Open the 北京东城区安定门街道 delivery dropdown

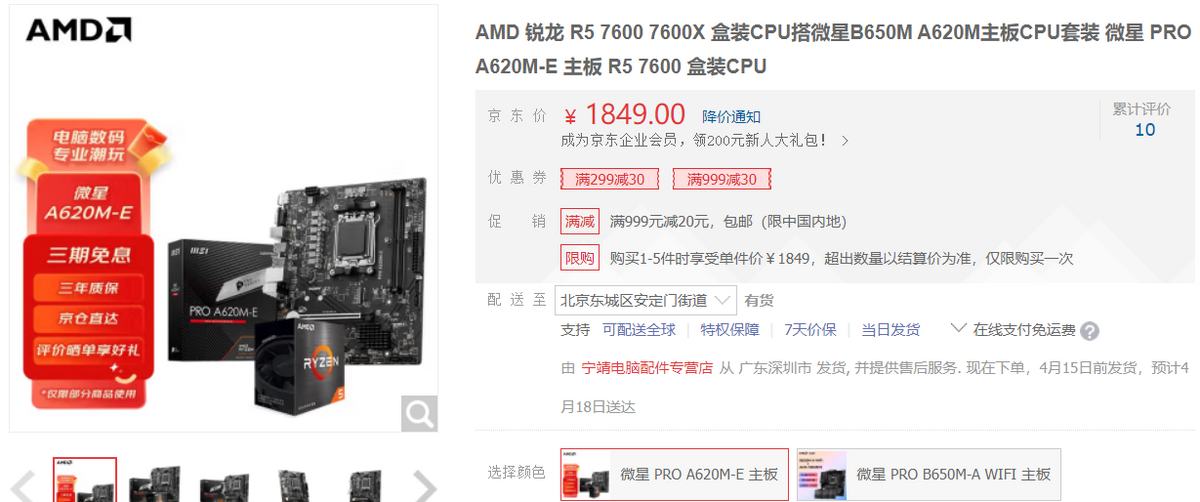646,300
